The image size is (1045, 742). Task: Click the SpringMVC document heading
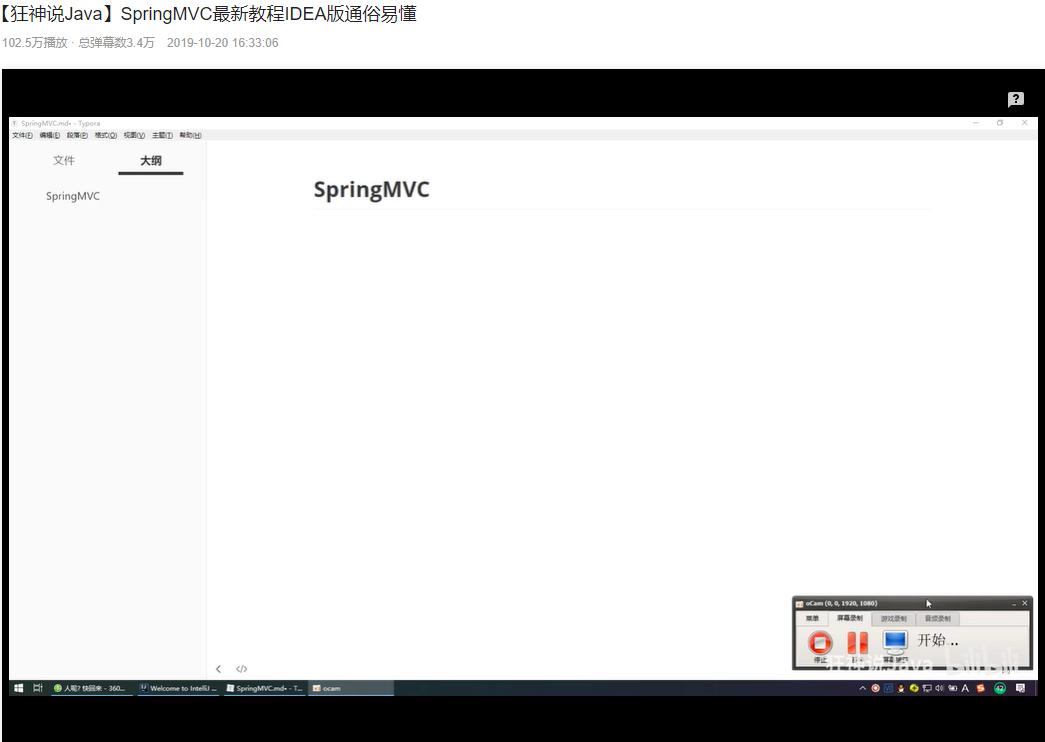pos(371,190)
